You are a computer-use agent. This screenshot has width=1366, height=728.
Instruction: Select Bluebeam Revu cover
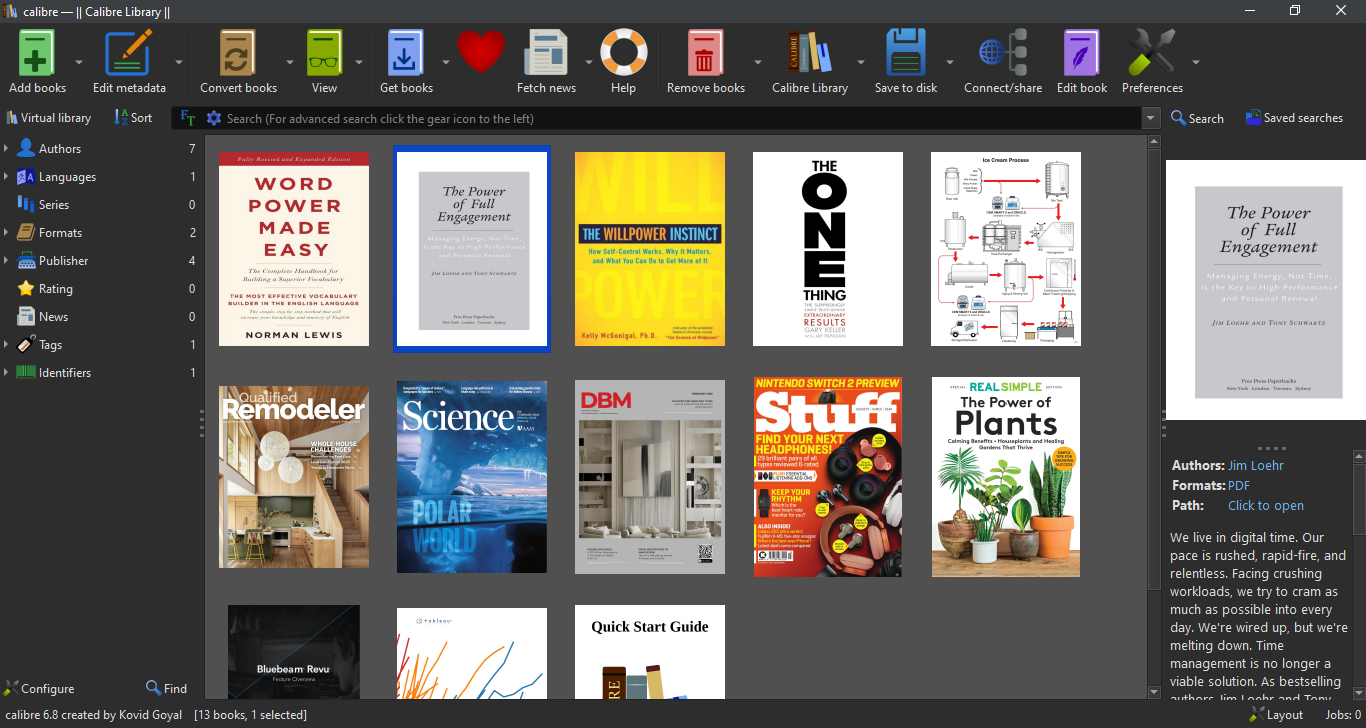pos(294,652)
